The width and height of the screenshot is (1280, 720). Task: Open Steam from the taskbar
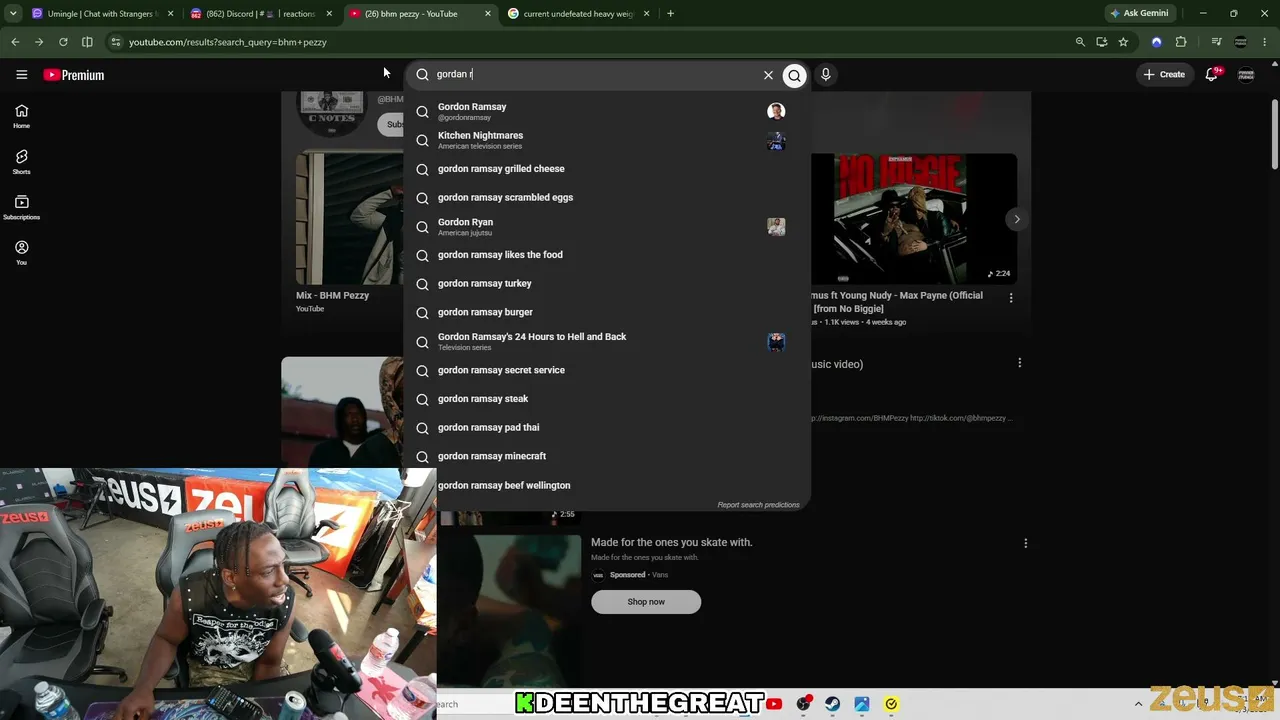(x=832, y=704)
